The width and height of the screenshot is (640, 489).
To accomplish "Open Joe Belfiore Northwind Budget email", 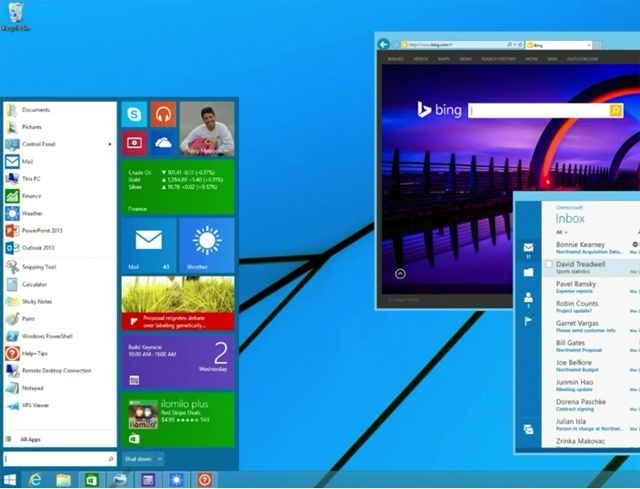I will [x=591, y=366].
